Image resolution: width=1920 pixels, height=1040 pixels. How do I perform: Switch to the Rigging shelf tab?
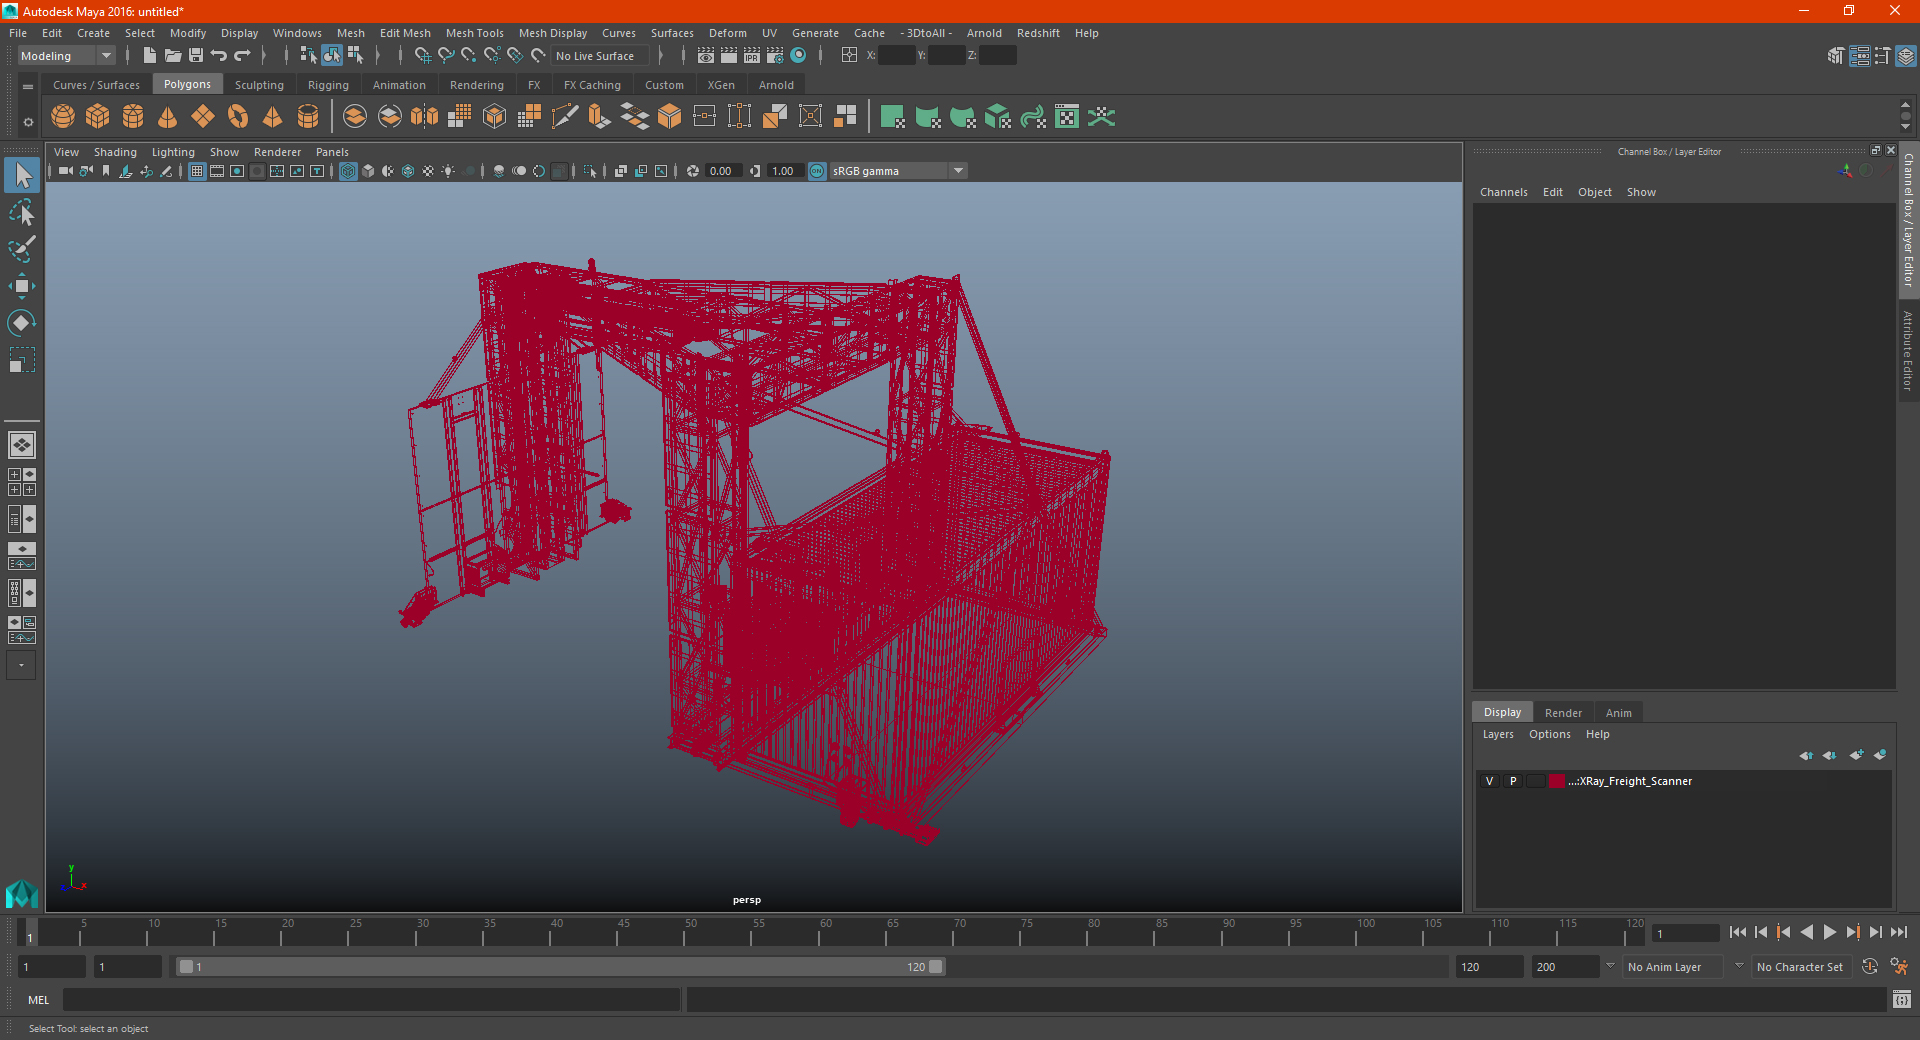(328, 85)
